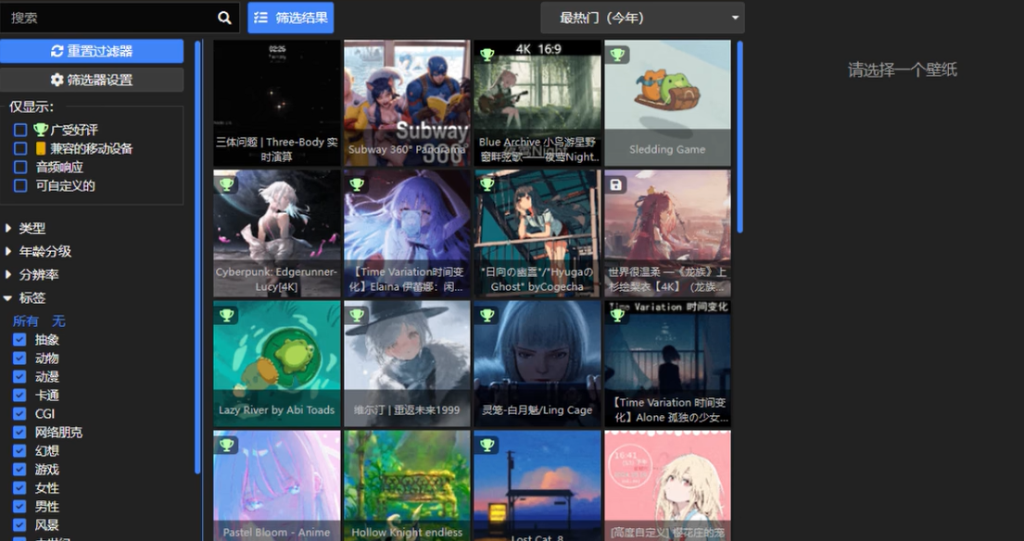
Task: Click the 筛选结果 button
Action: click(x=291, y=17)
